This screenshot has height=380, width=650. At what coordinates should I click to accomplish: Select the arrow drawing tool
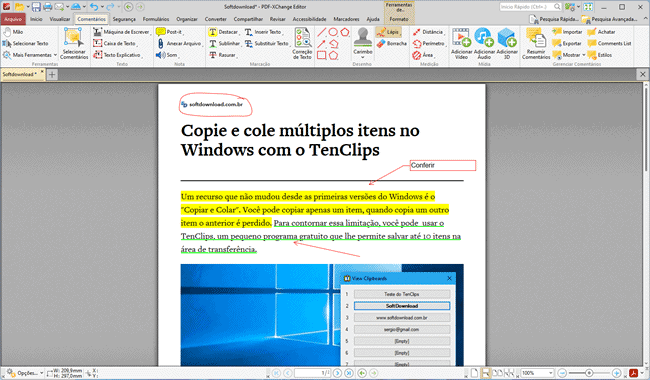pyautogui.click(x=321, y=44)
